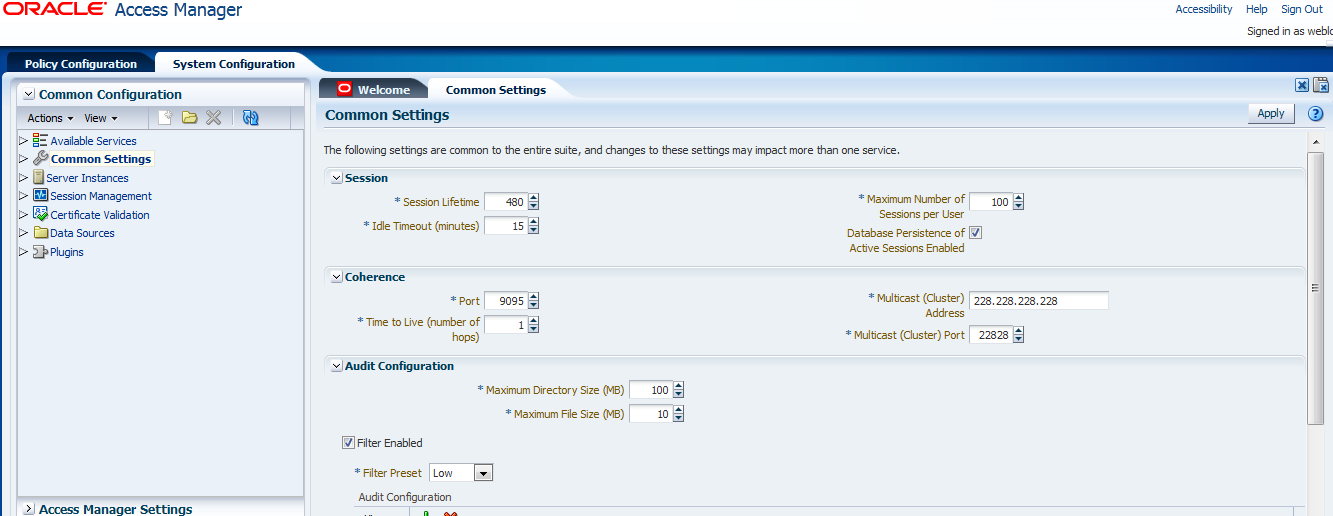
Task: Open the Actions menu
Action: [50, 118]
